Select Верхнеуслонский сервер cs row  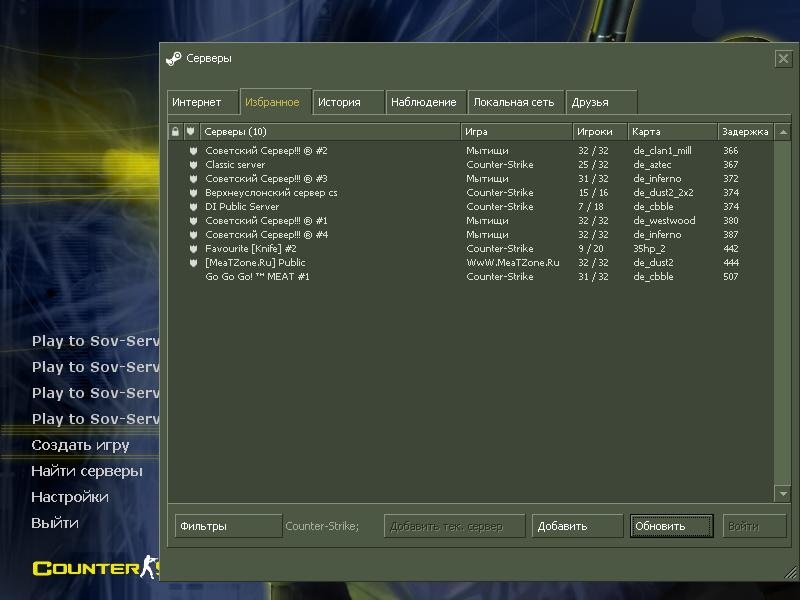click(x=470, y=193)
